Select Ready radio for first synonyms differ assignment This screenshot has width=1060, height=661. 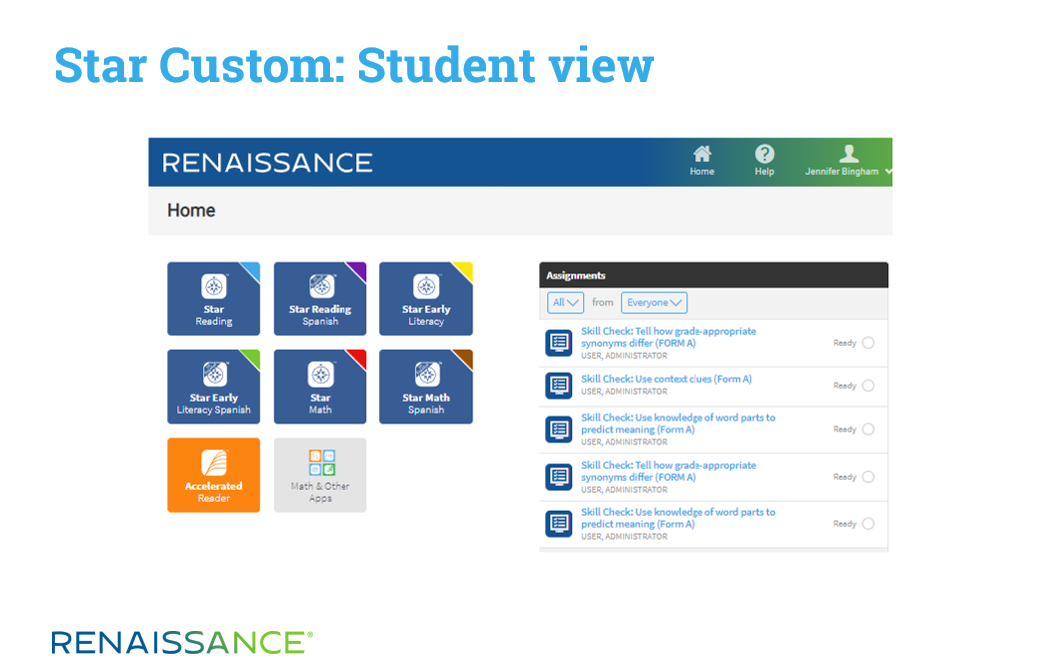[868, 343]
